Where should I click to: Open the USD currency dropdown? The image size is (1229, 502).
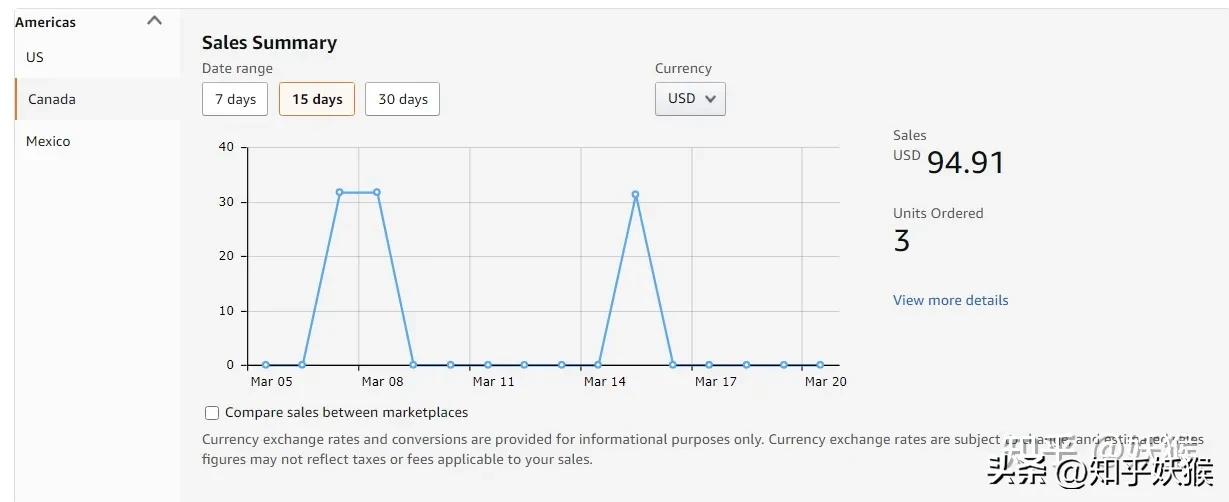pyautogui.click(x=690, y=99)
